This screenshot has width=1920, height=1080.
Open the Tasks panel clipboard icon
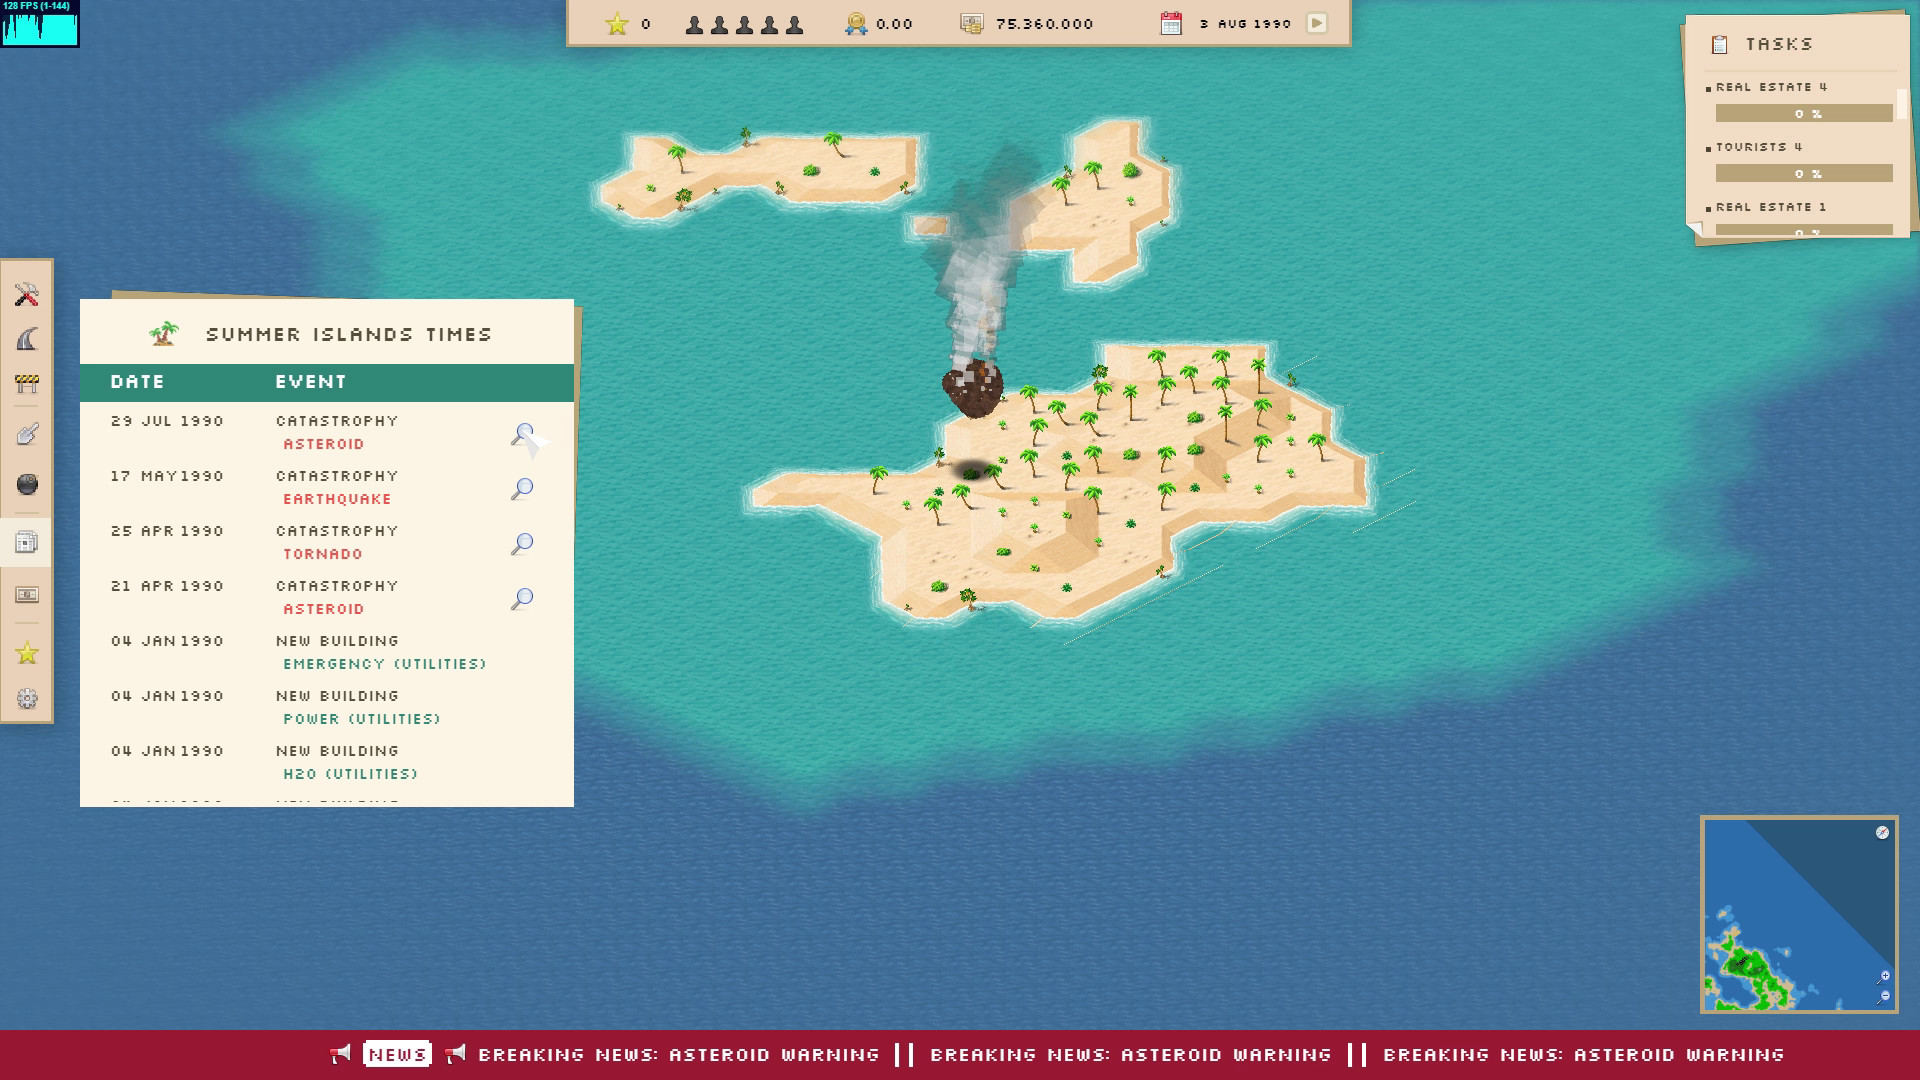point(1721,44)
